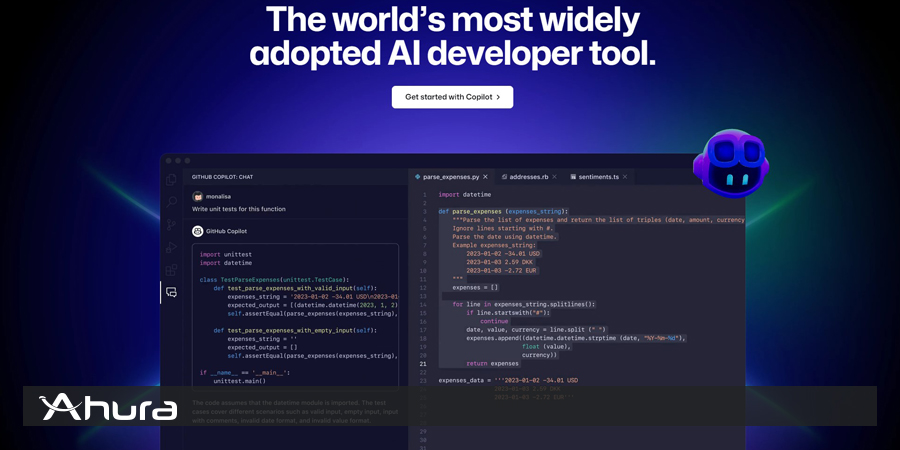Click the Get started with Copilot button
Image resolution: width=900 pixels, height=450 pixels.
coord(452,97)
